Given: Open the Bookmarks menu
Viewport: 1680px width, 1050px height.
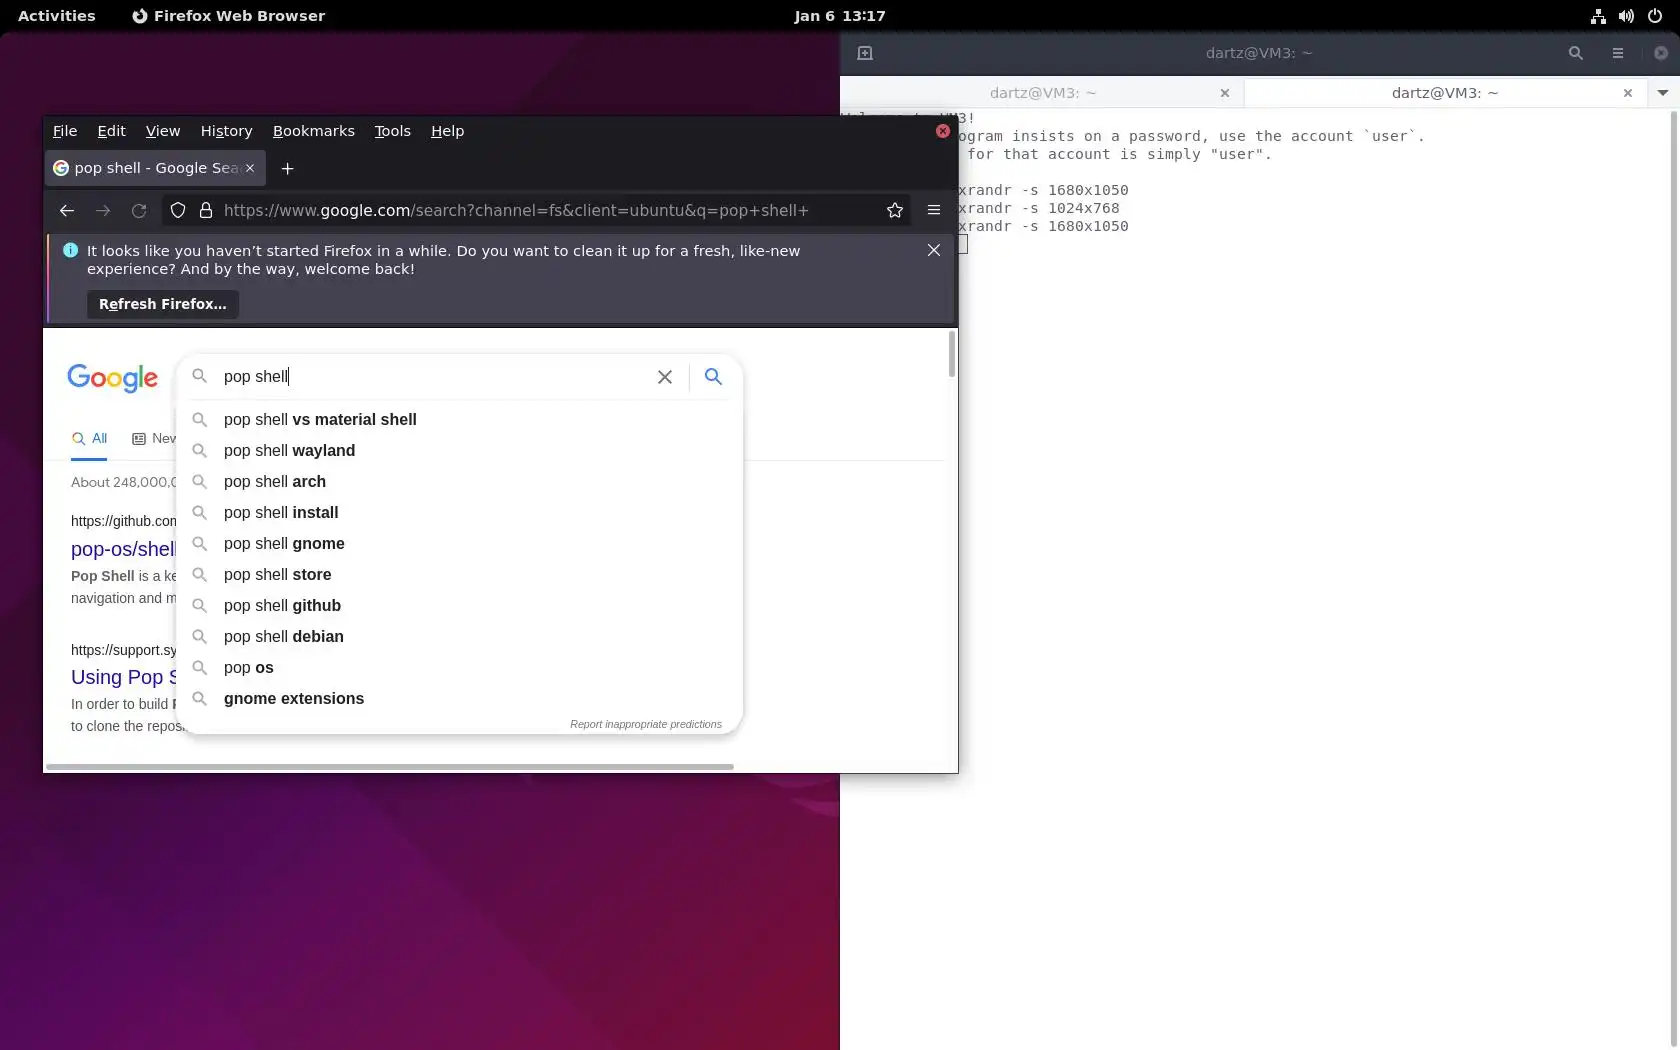Looking at the screenshot, I should click(314, 131).
